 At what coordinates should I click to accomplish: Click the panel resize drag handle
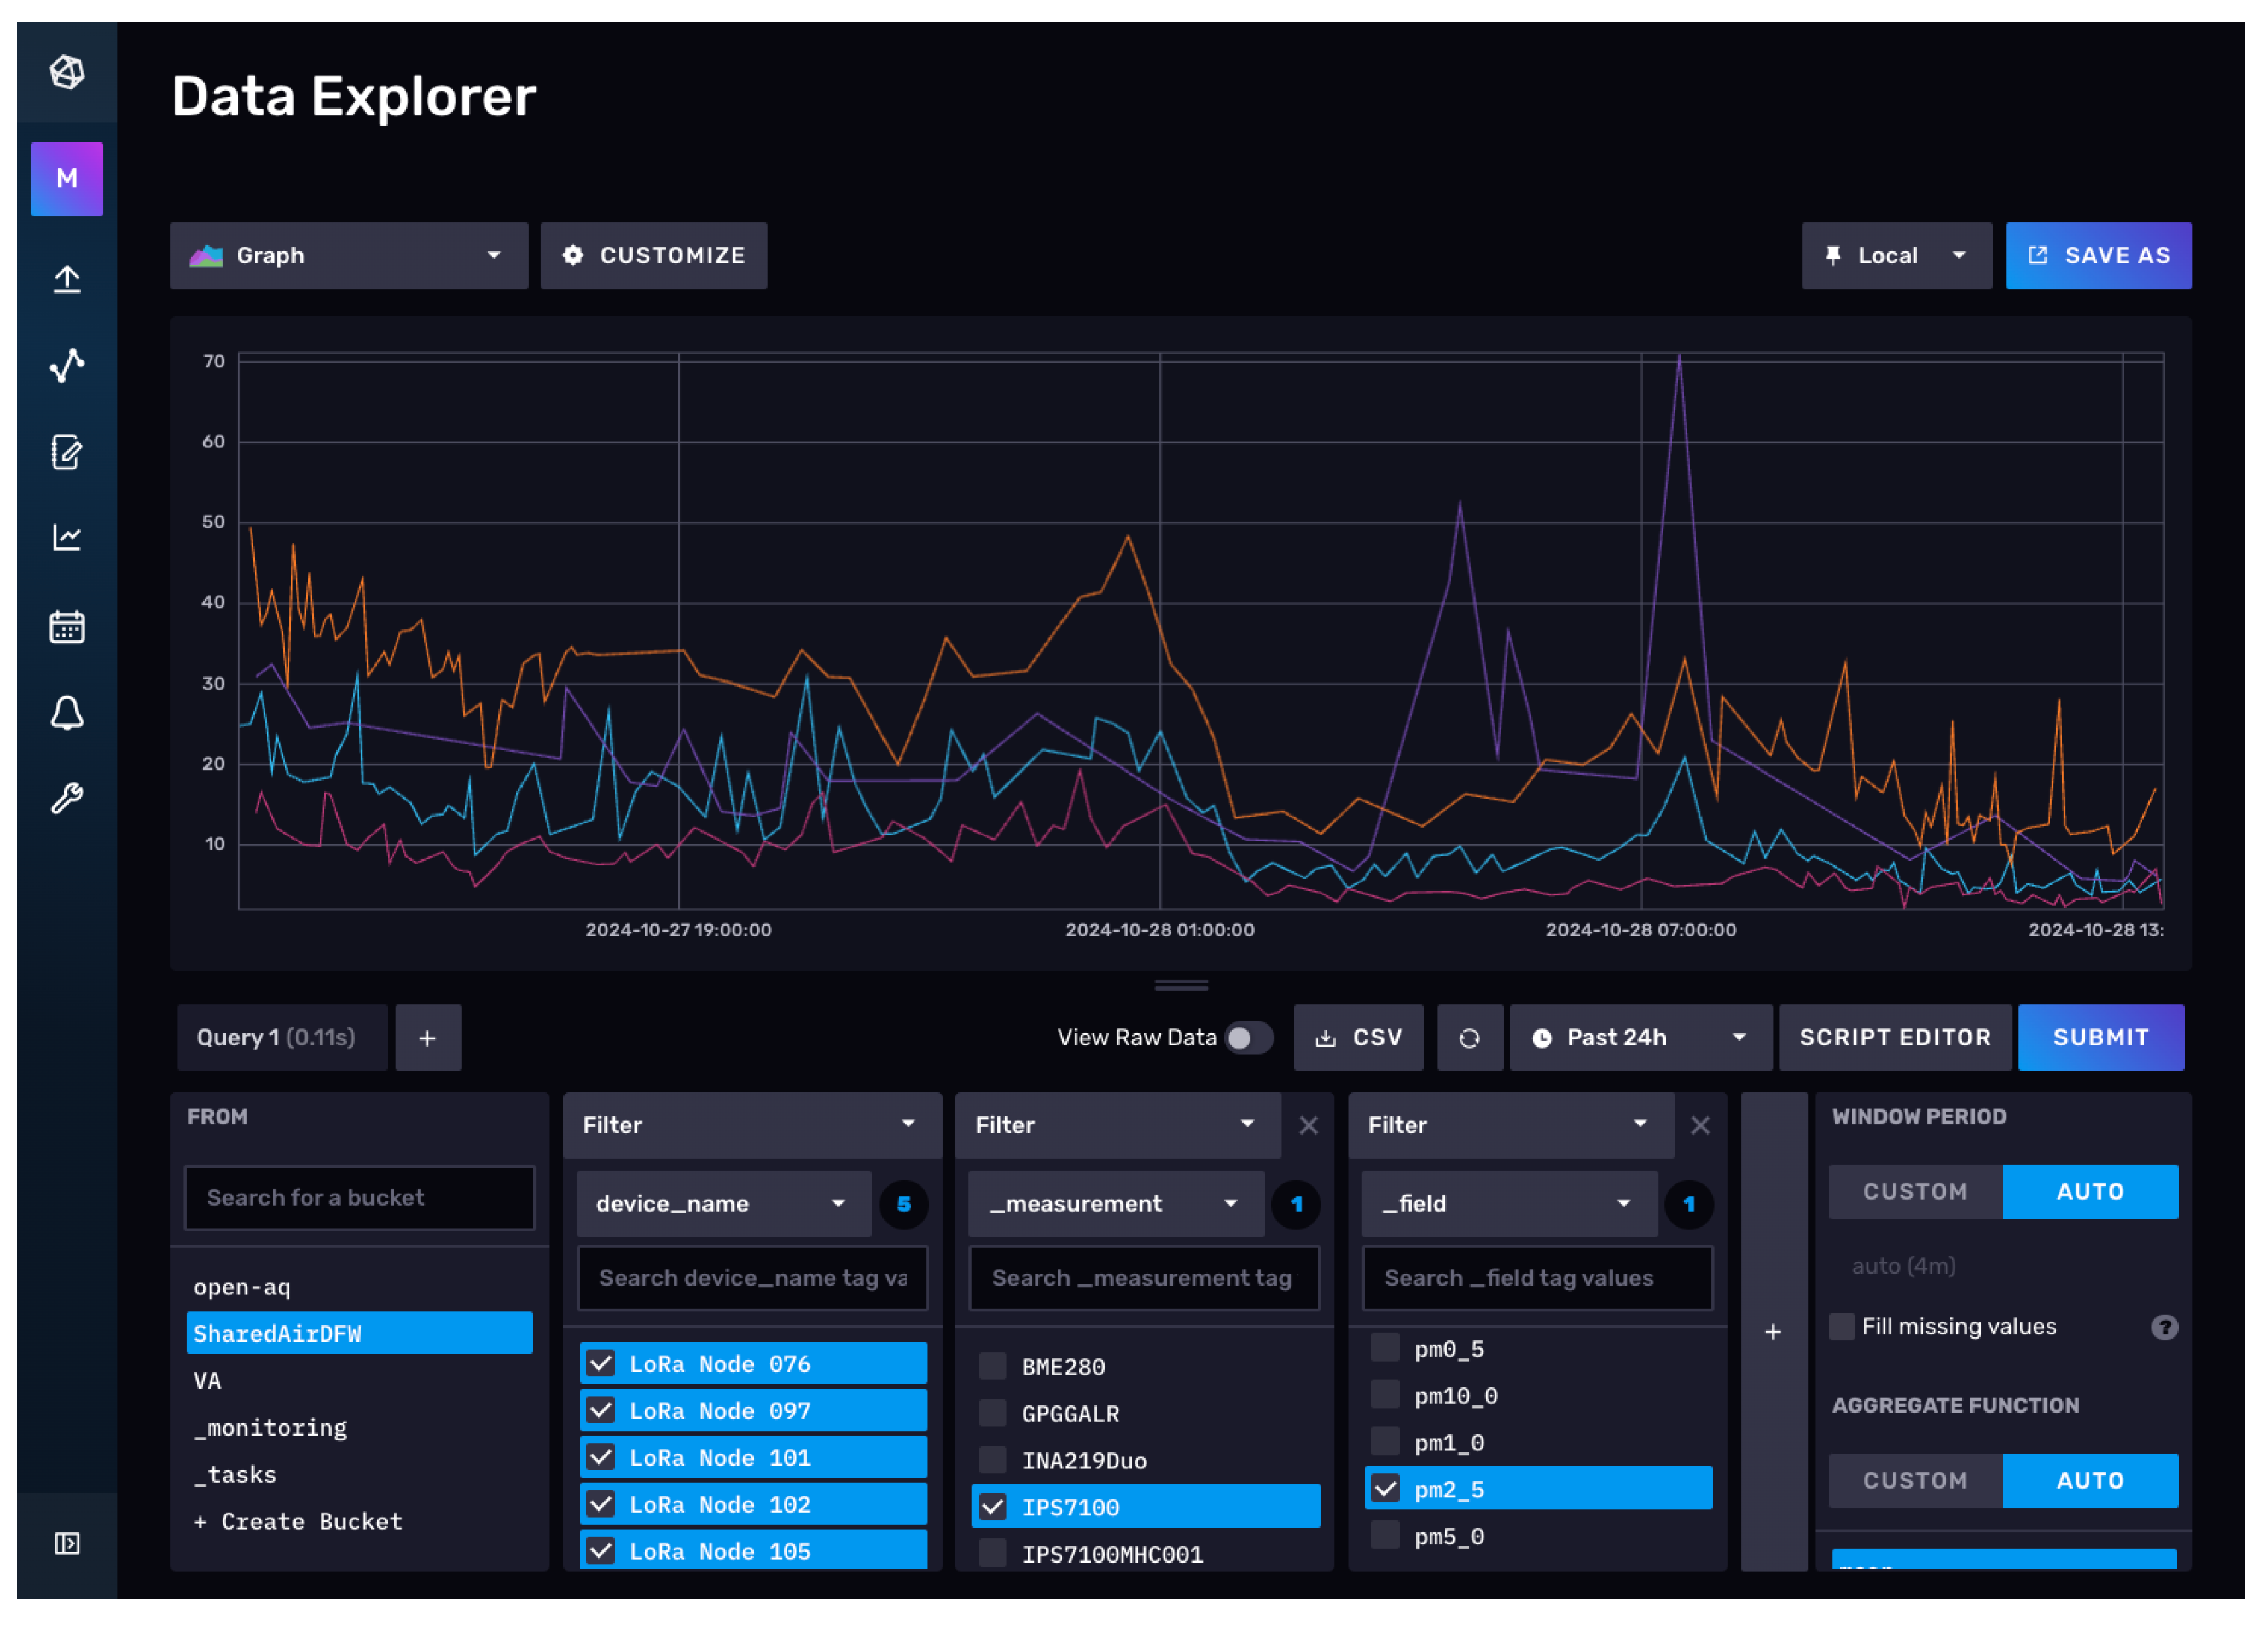[1181, 985]
